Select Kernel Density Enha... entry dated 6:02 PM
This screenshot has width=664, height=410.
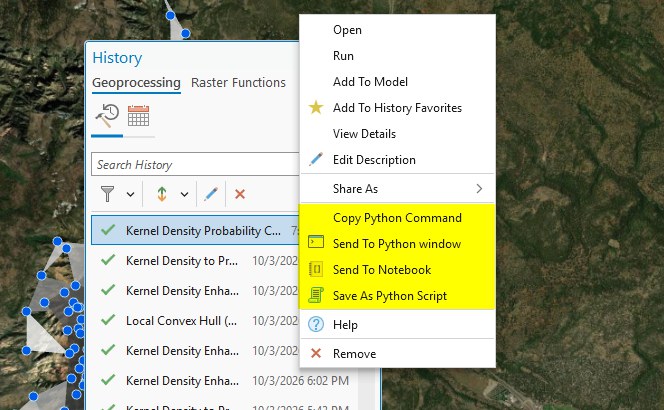[x=224, y=381]
